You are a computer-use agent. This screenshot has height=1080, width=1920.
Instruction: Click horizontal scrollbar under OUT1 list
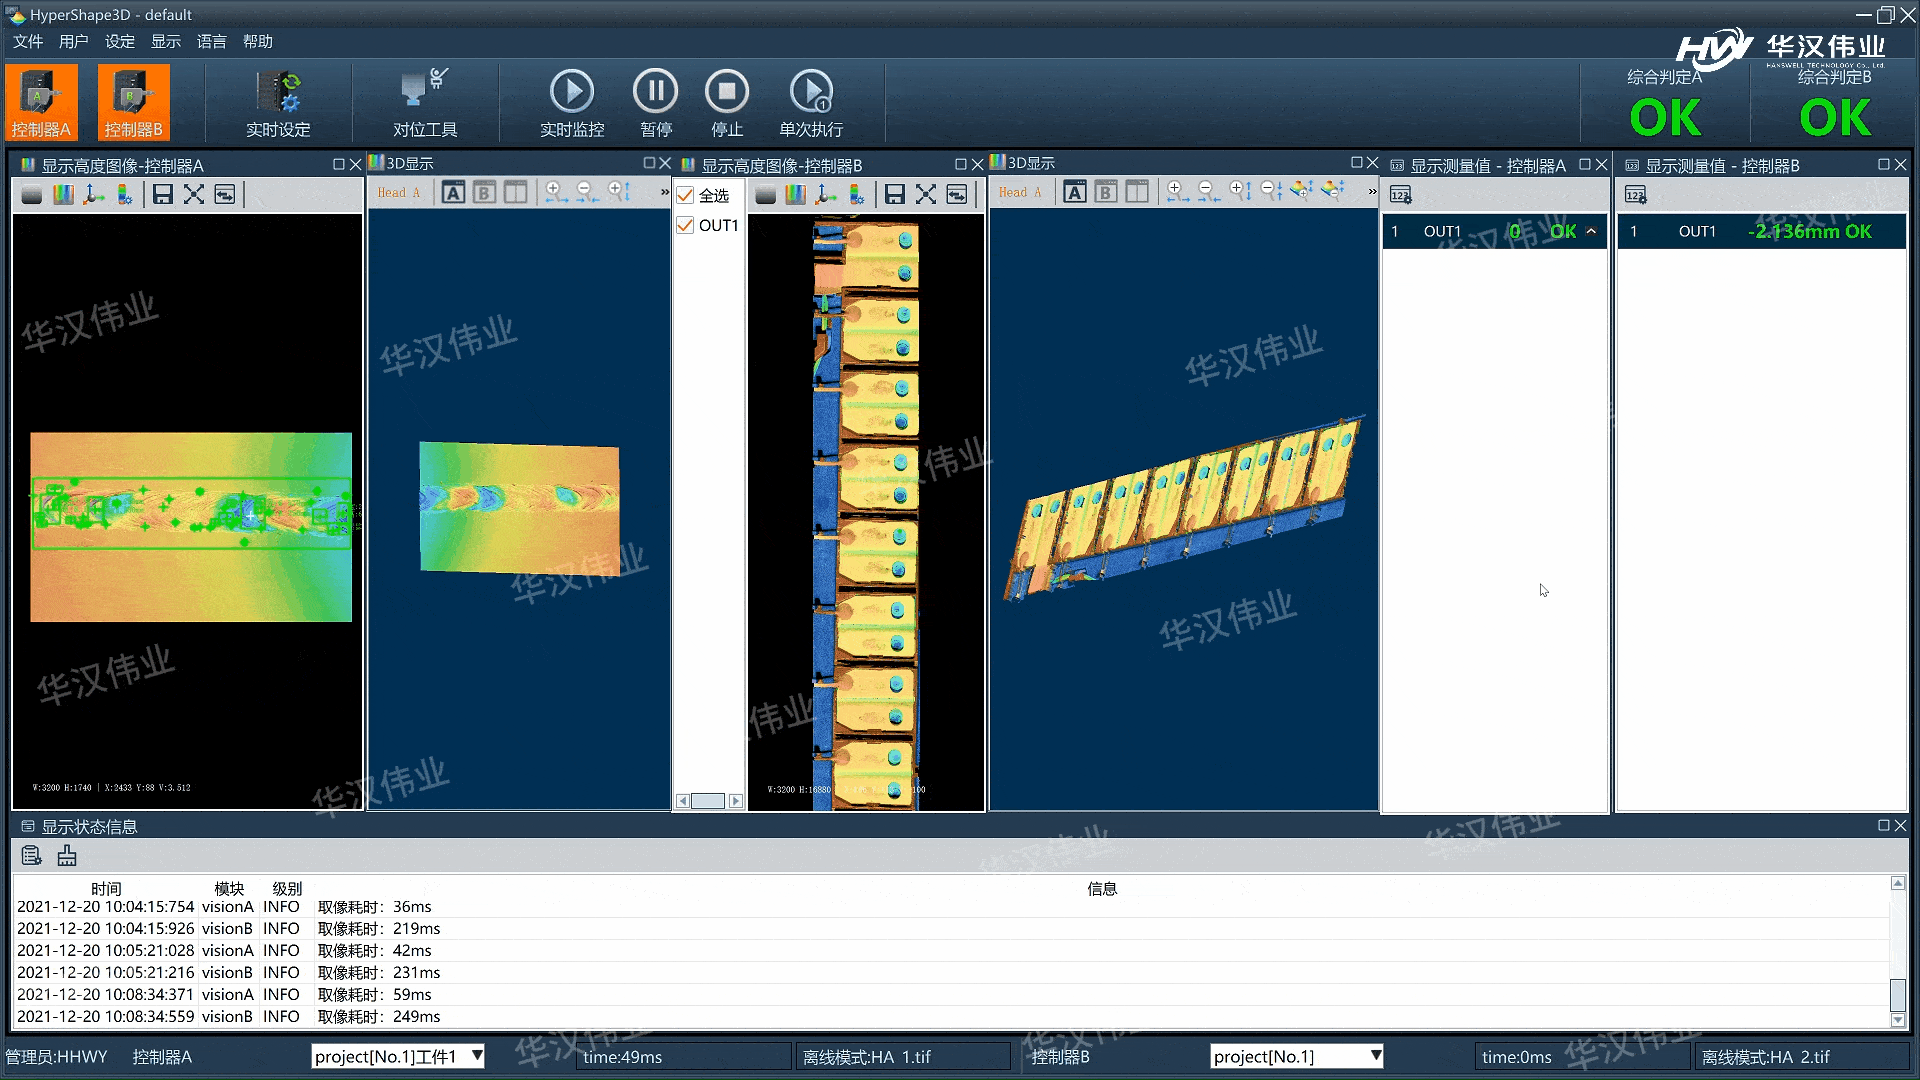point(709,801)
